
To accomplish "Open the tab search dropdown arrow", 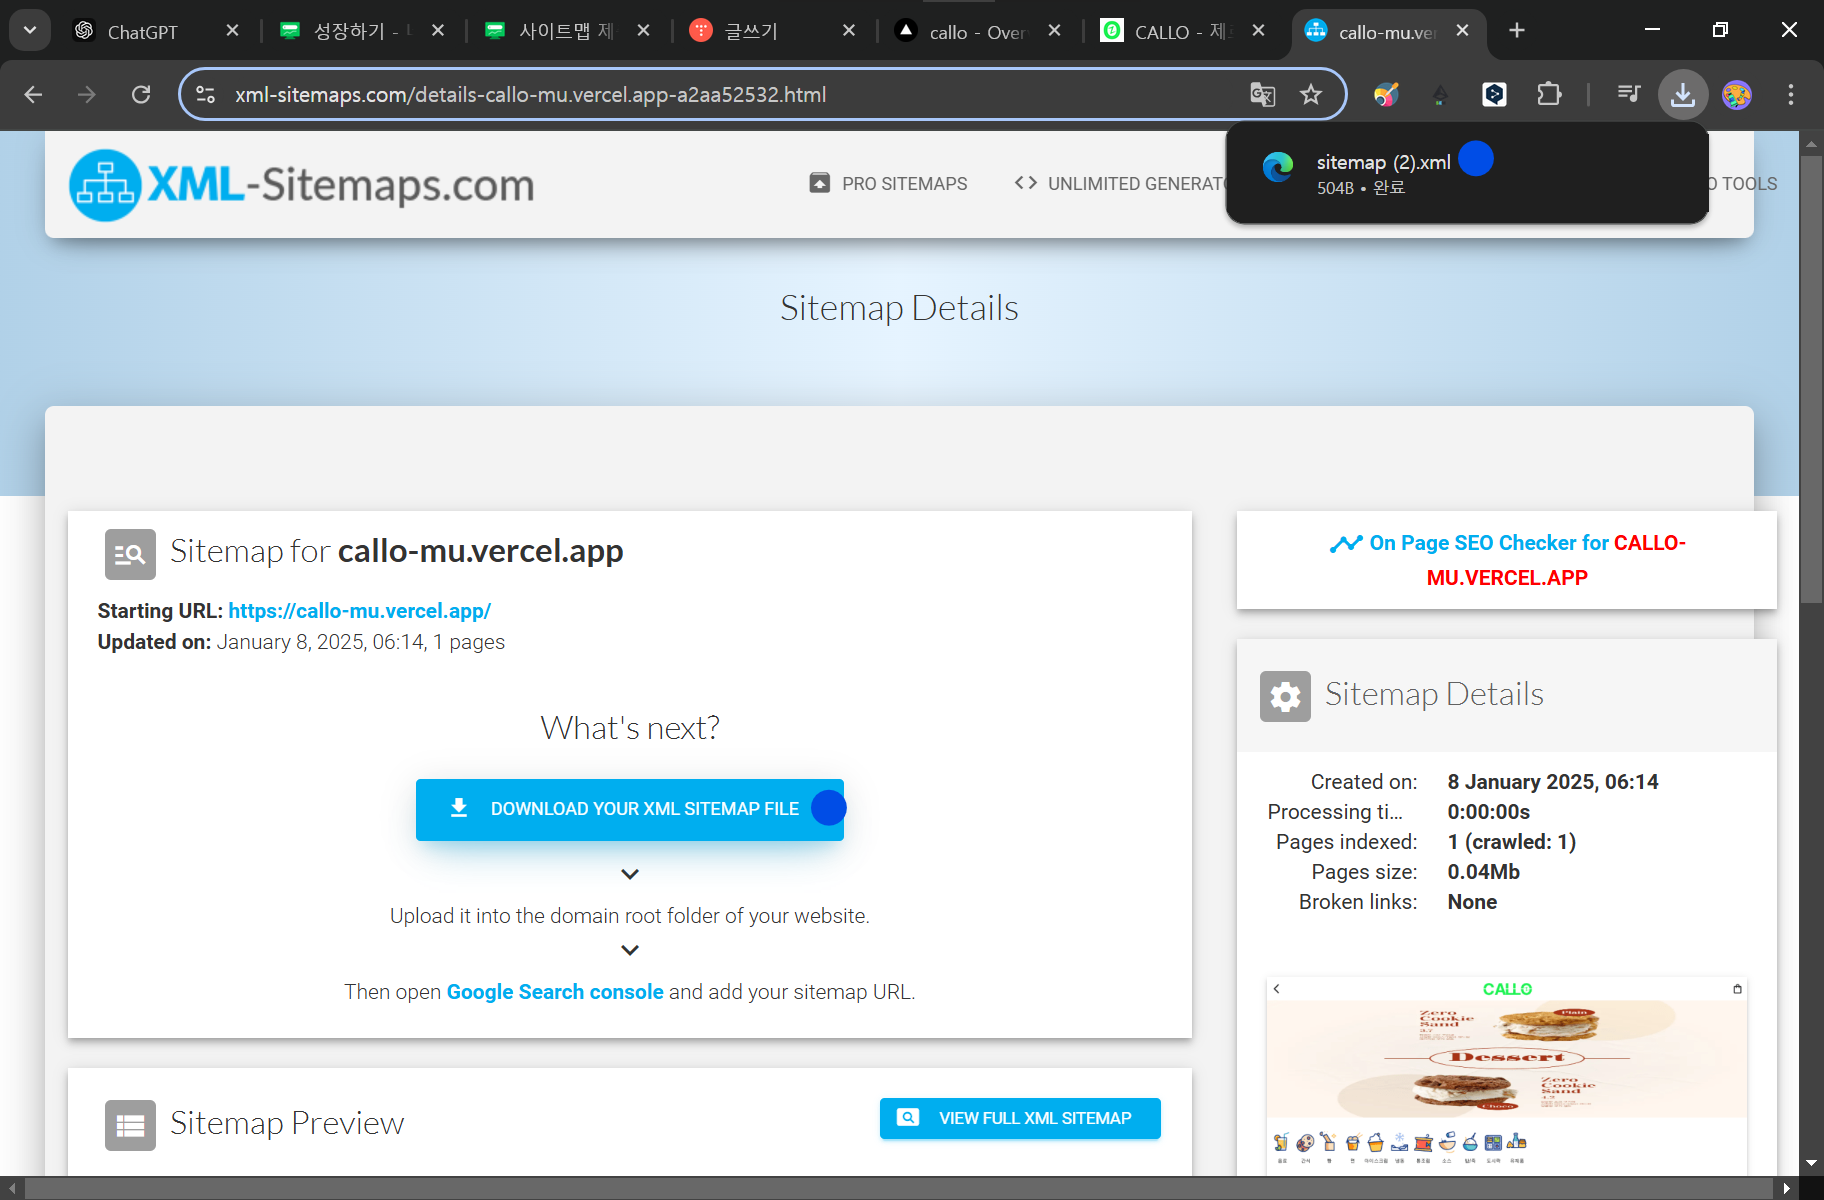I will (x=30, y=31).
